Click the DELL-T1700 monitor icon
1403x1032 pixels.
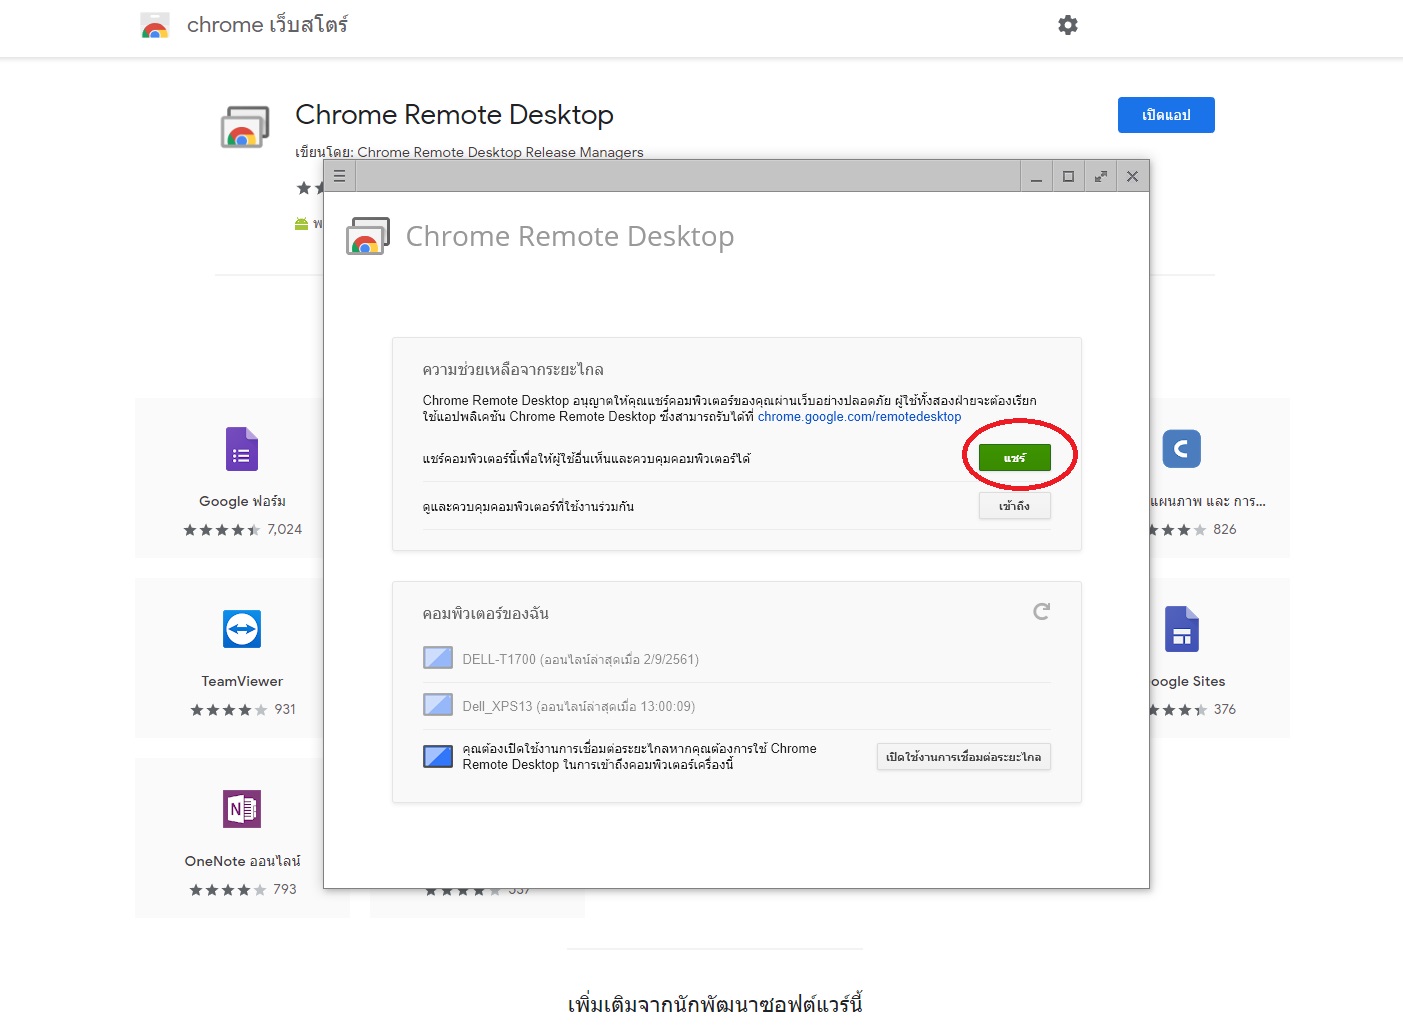438,658
